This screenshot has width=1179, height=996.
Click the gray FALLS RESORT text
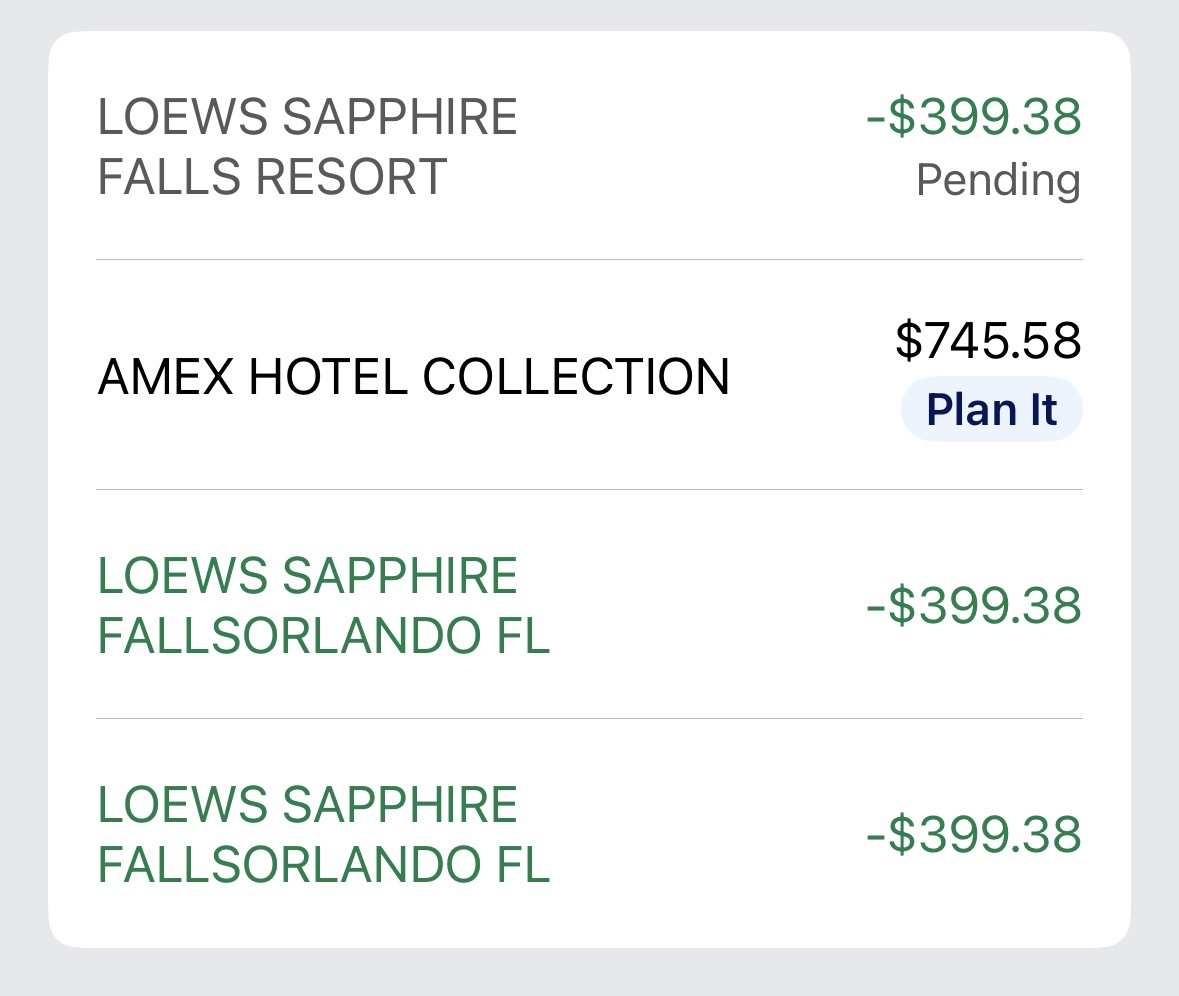point(272,178)
